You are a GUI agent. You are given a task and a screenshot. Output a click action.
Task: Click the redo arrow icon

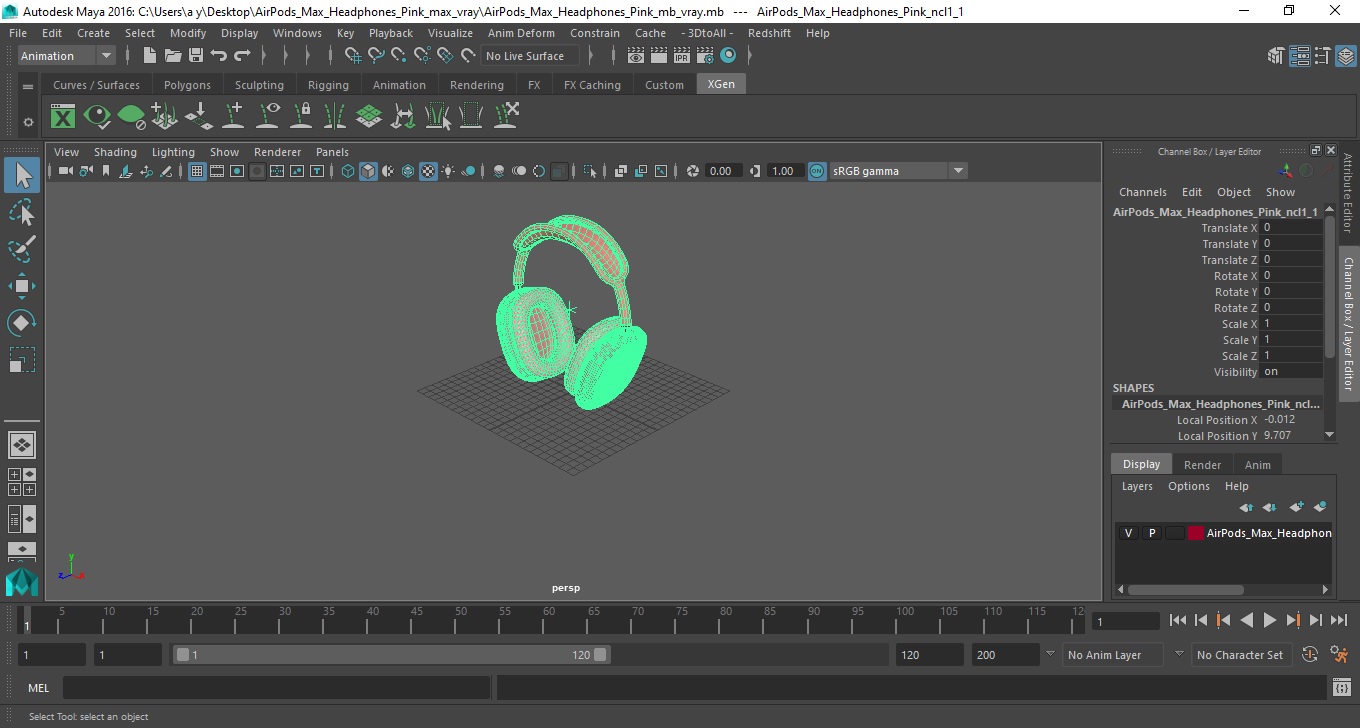[x=242, y=56]
